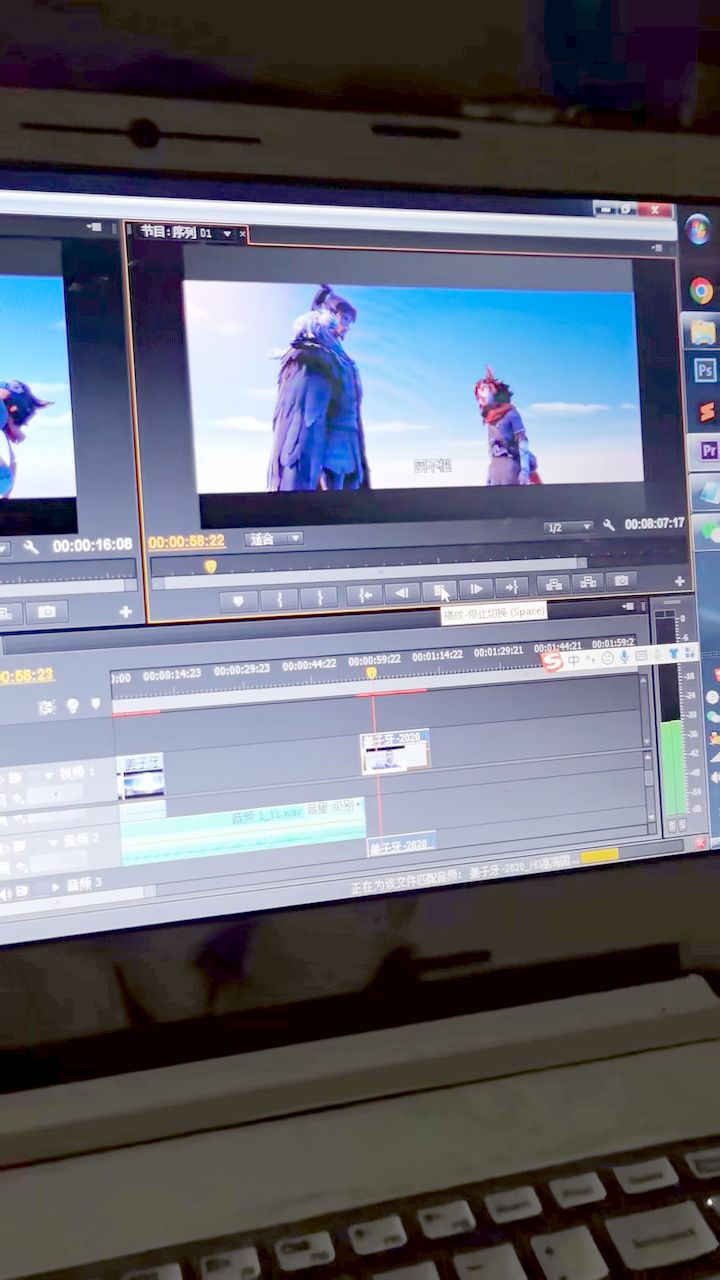Screen dimensions: 720x1280
Task: Step back one frame in Program monitor
Action: click(402, 593)
